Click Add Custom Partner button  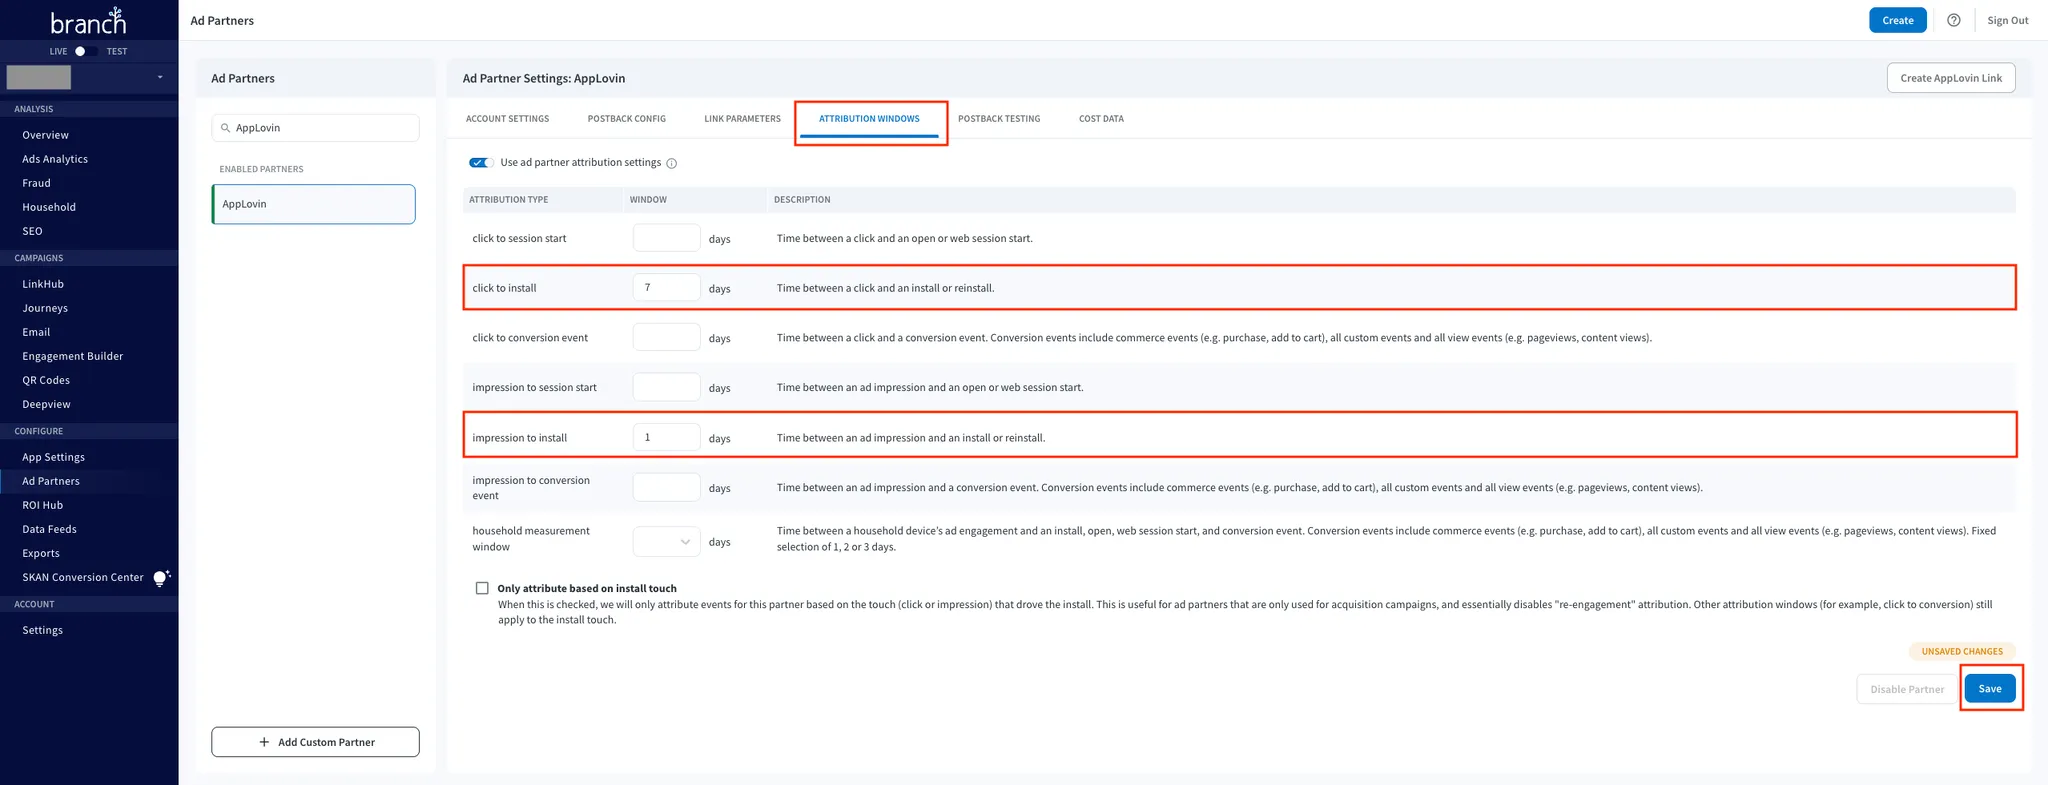315,742
